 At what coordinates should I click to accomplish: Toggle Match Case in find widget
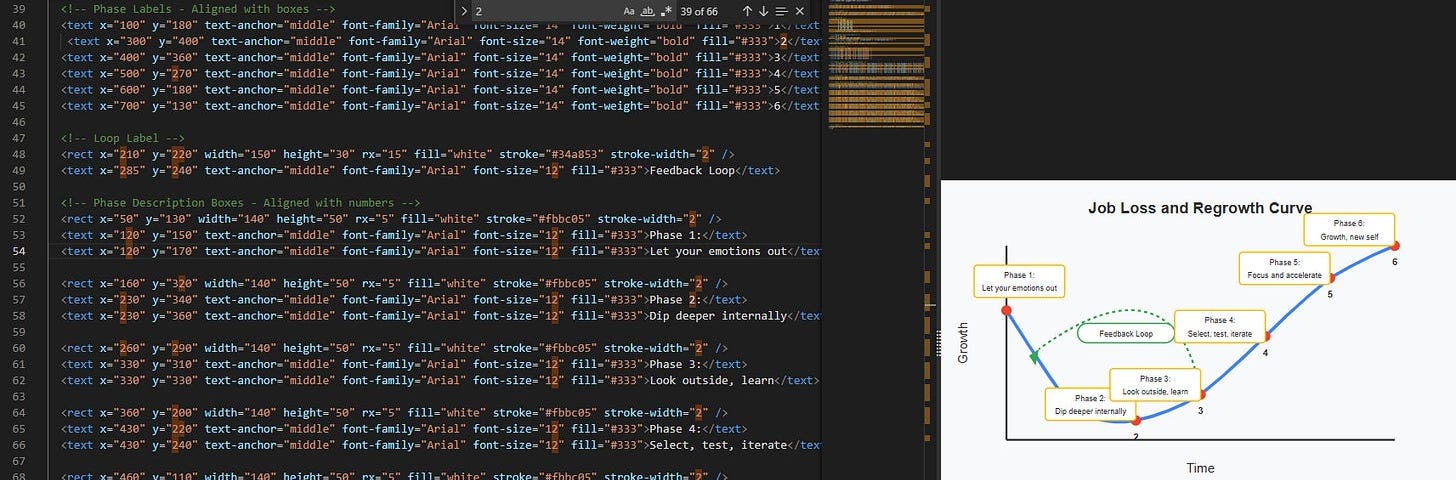[629, 11]
